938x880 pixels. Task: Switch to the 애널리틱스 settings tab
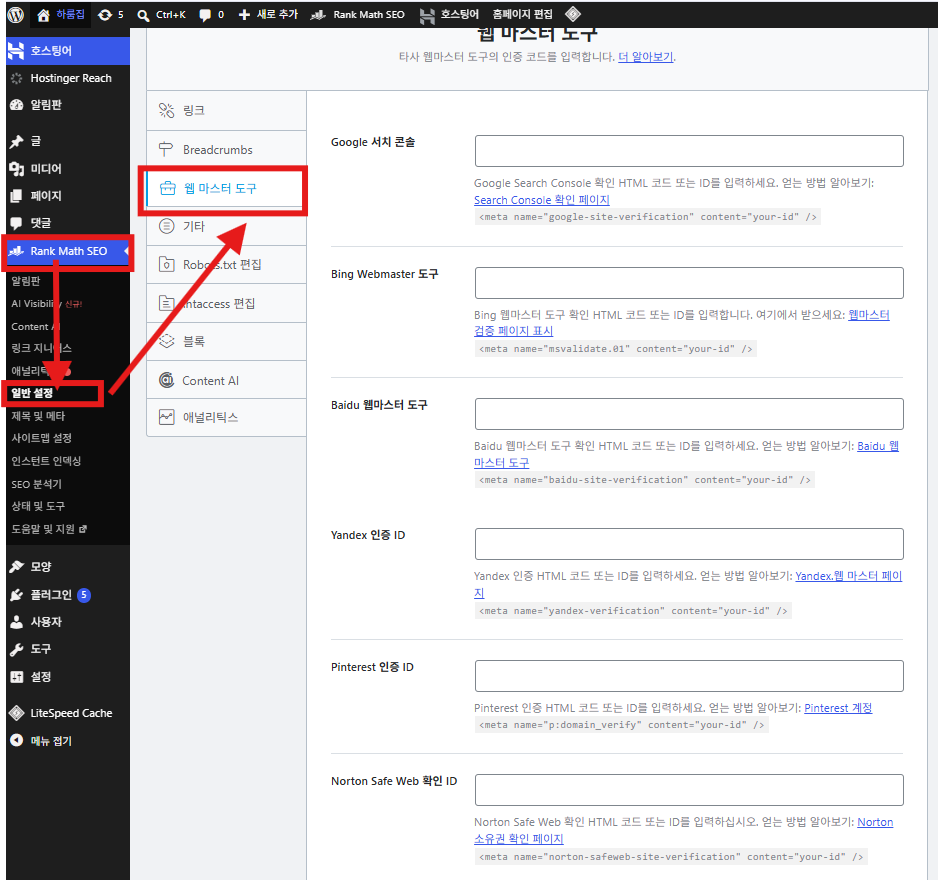pos(226,418)
